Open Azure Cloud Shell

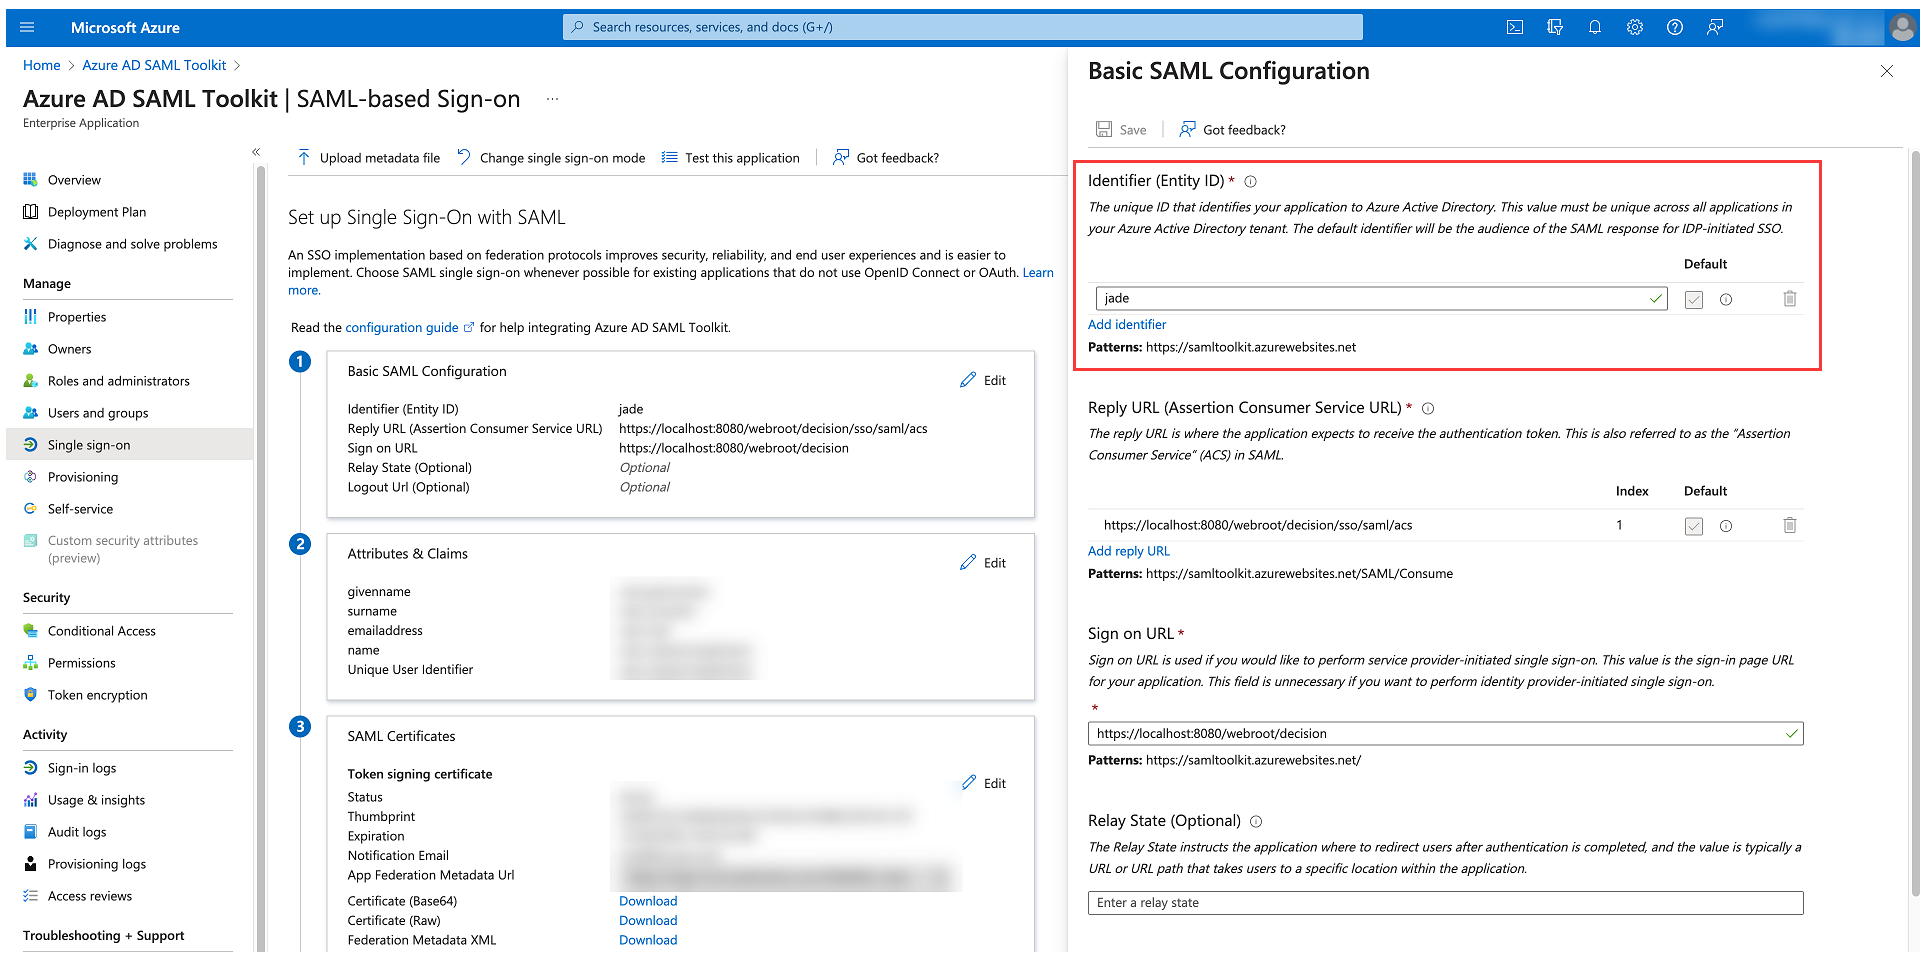1515,27
